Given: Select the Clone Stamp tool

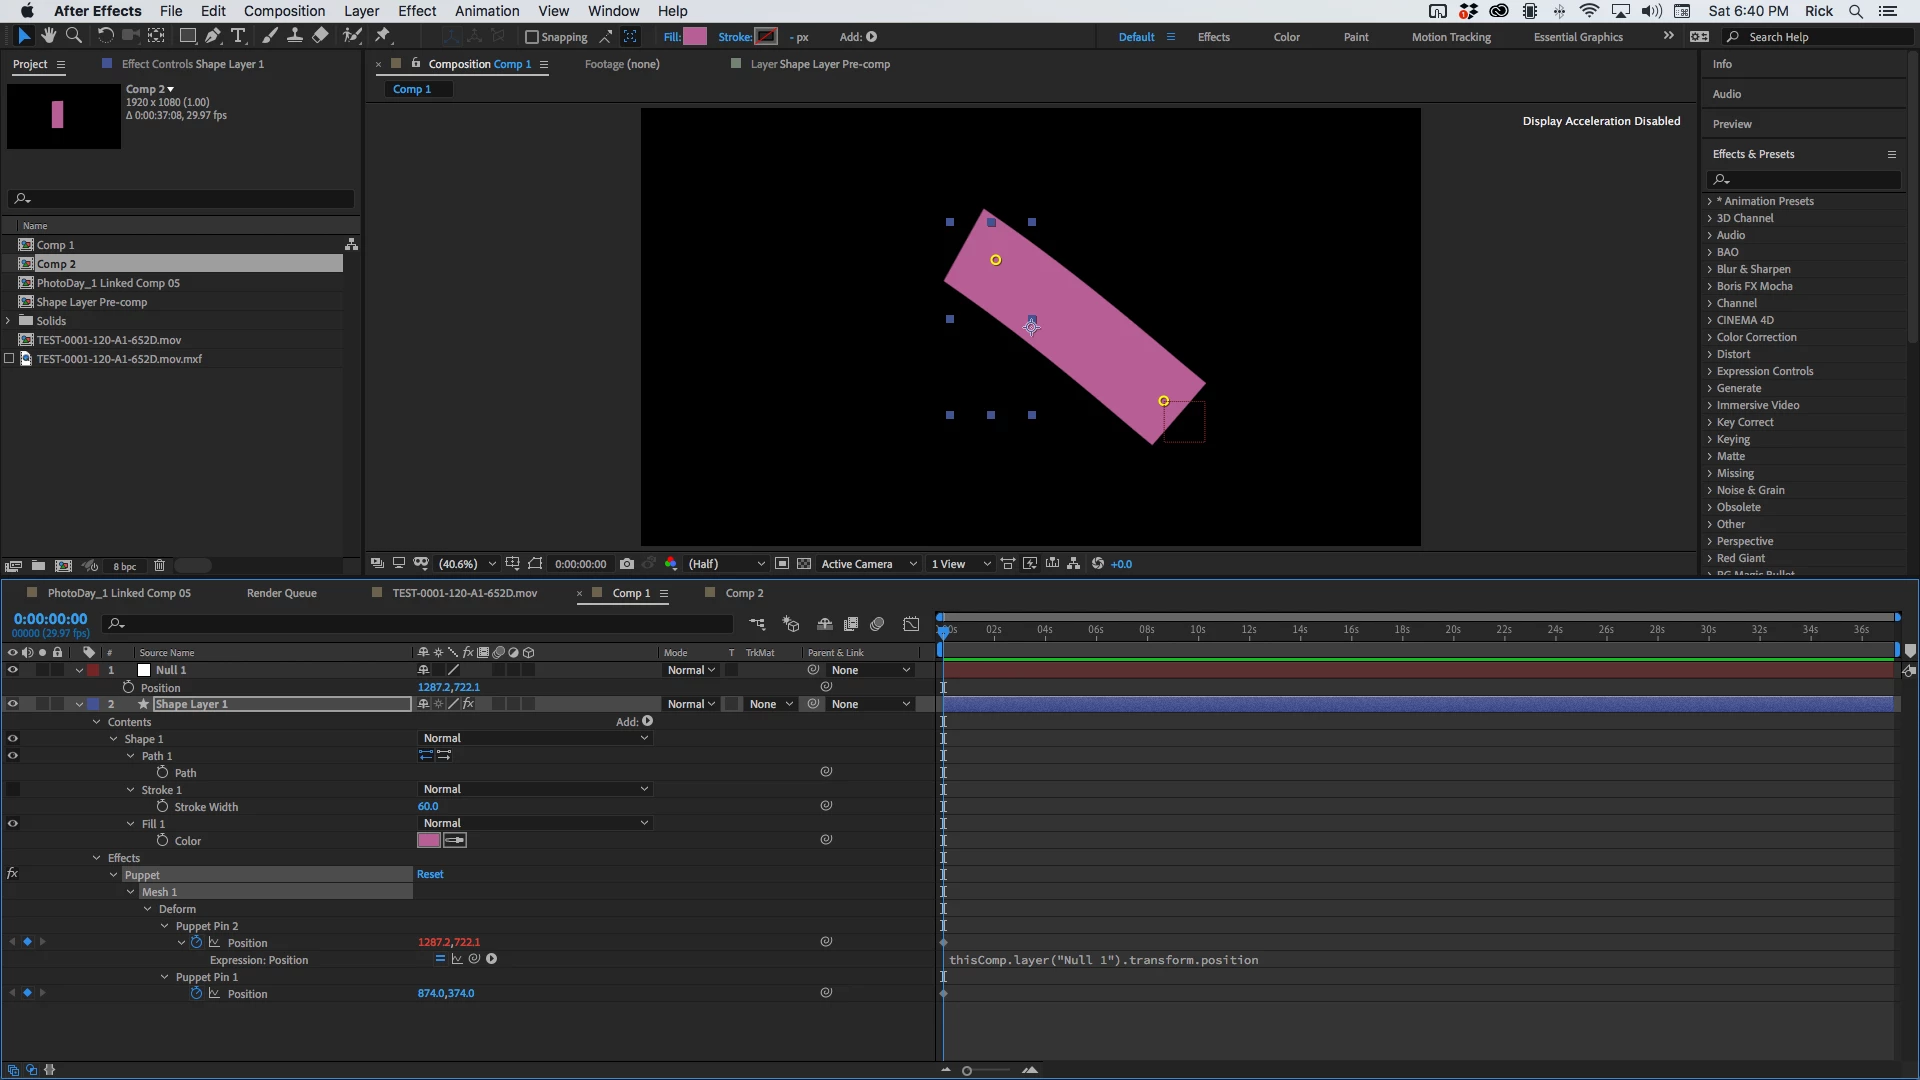Looking at the screenshot, I should (x=295, y=36).
